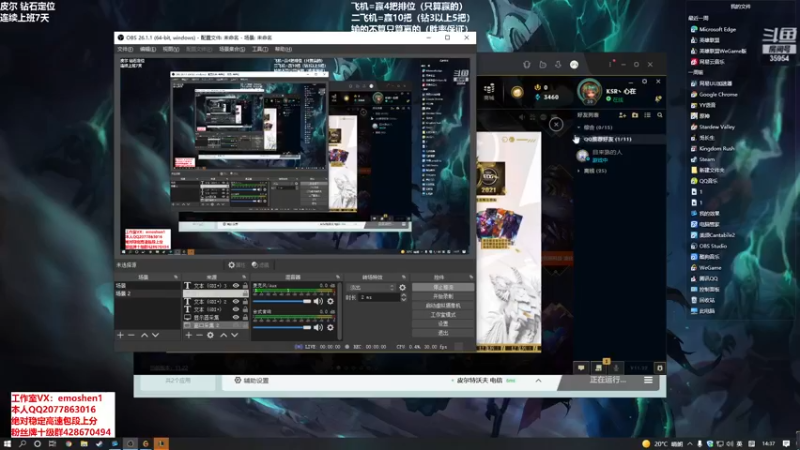Open OBS 编辑(E) menu
Image resolution: width=800 pixels, height=450 pixels.
click(148, 49)
